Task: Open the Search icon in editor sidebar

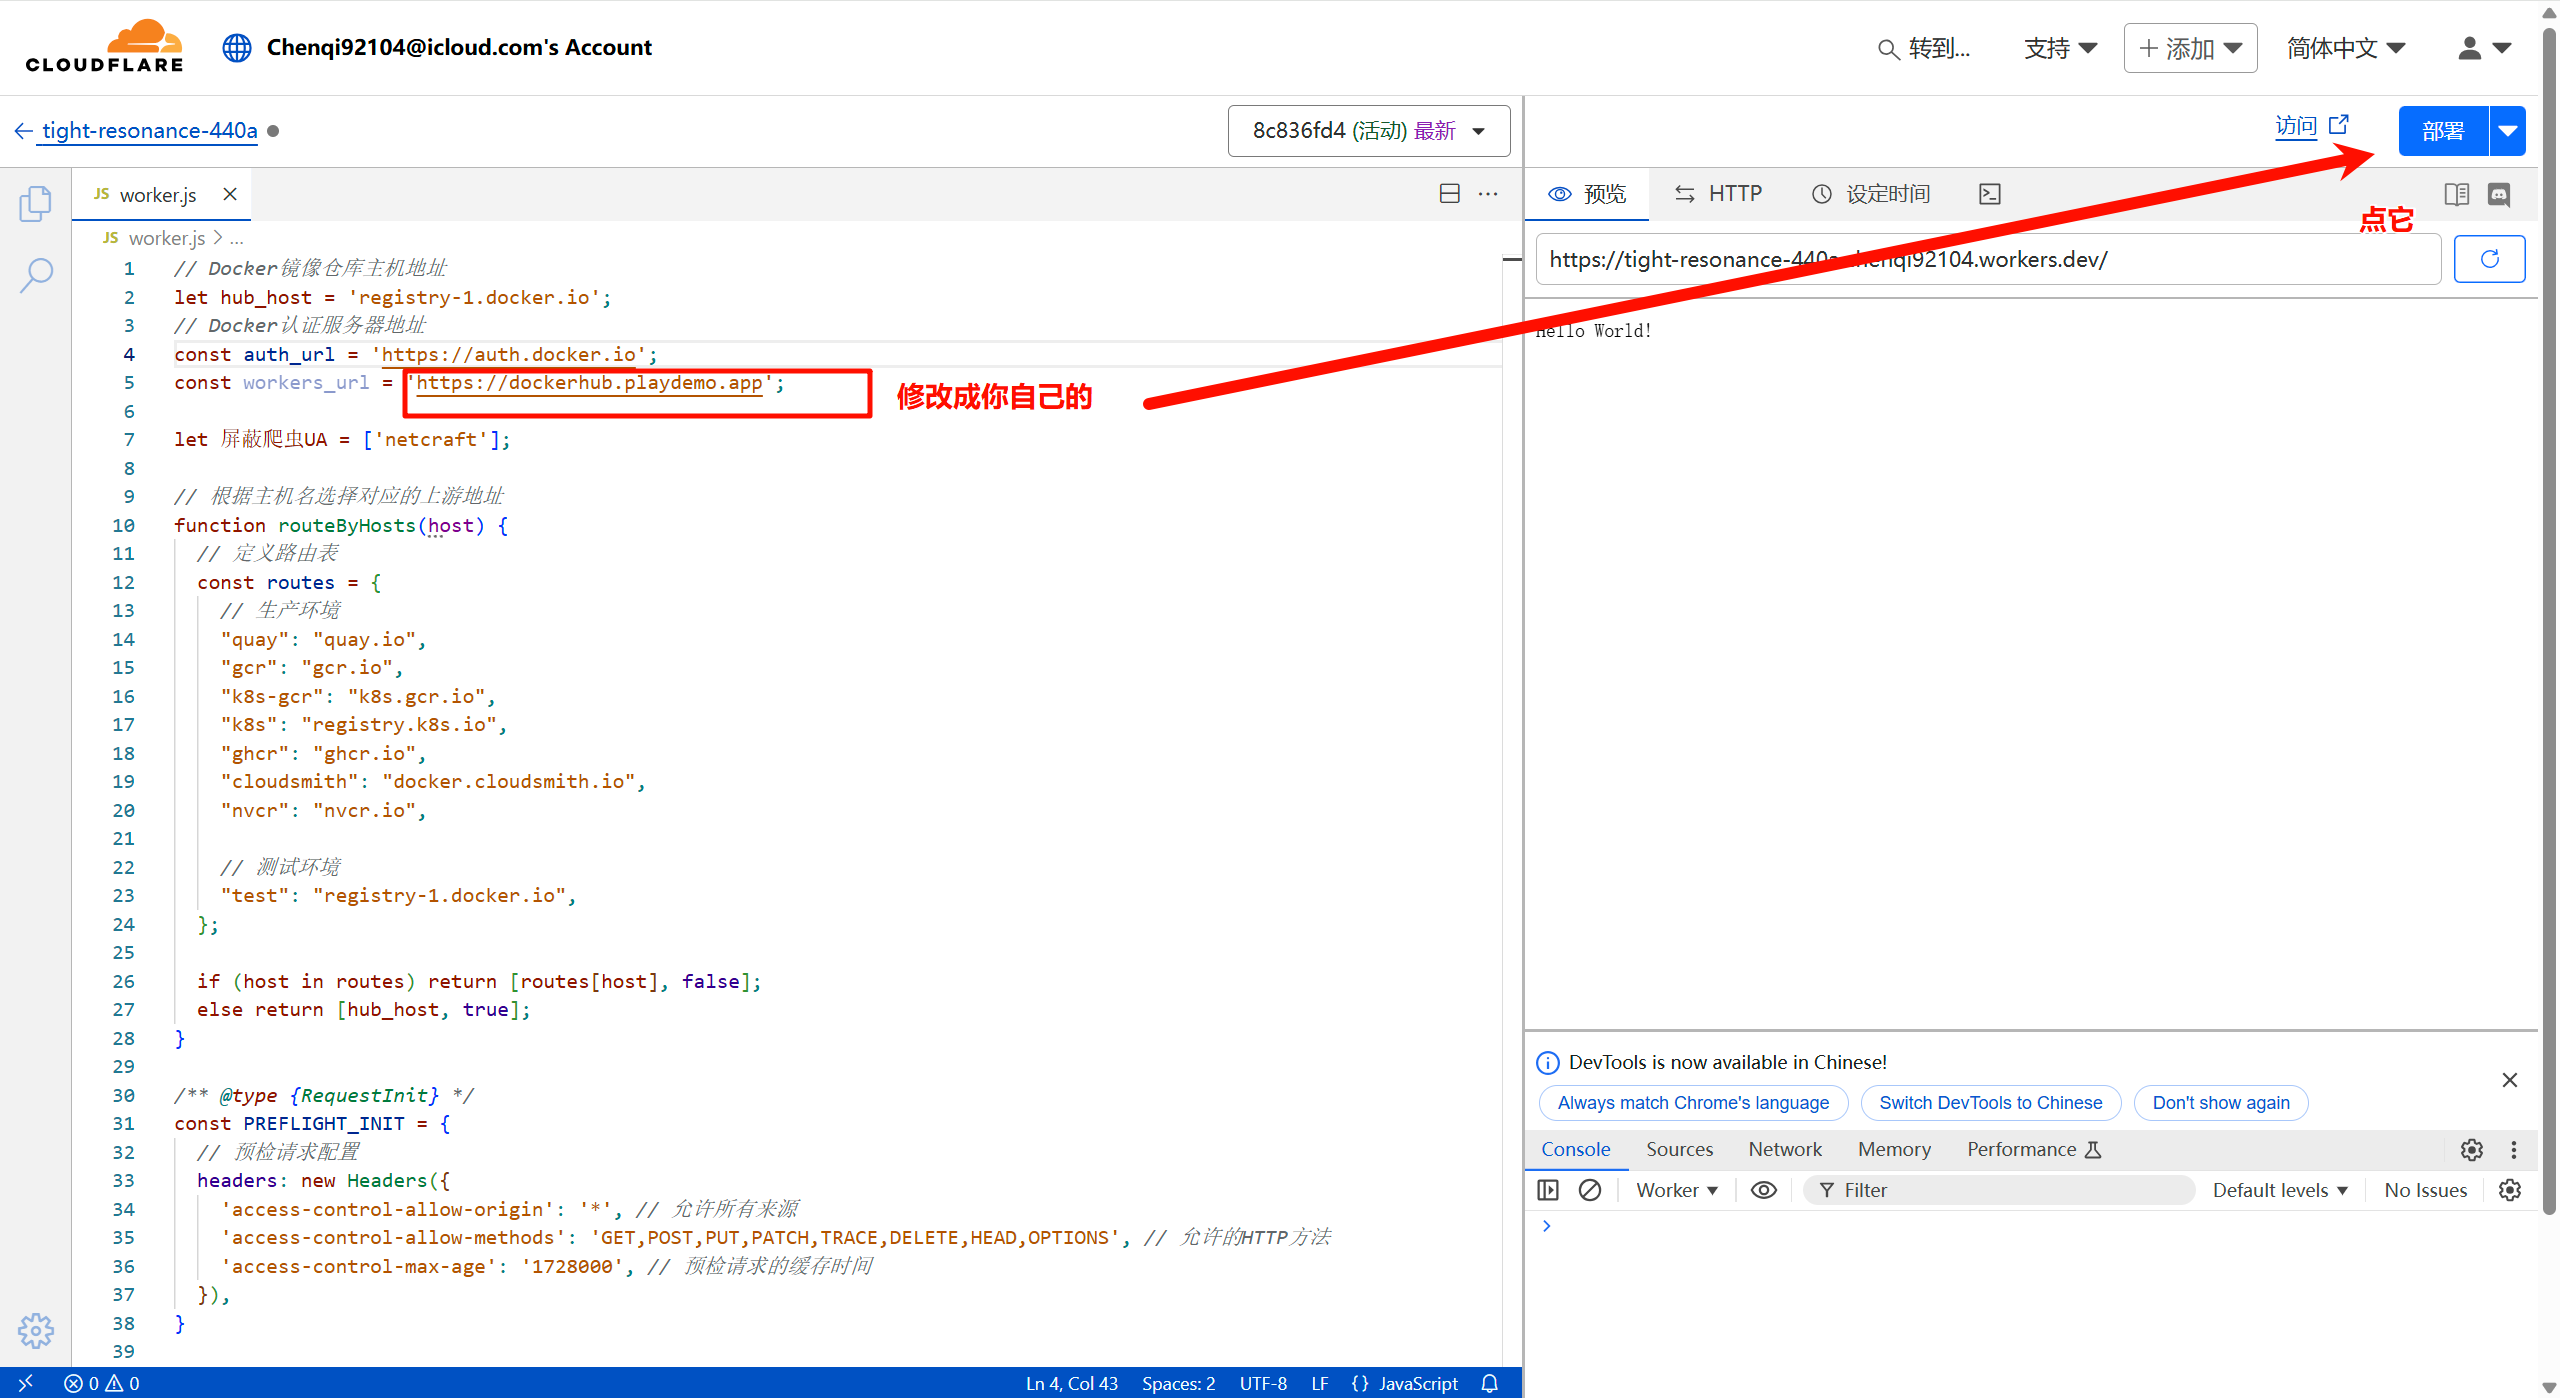Action: pyautogui.click(x=36, y=275)
